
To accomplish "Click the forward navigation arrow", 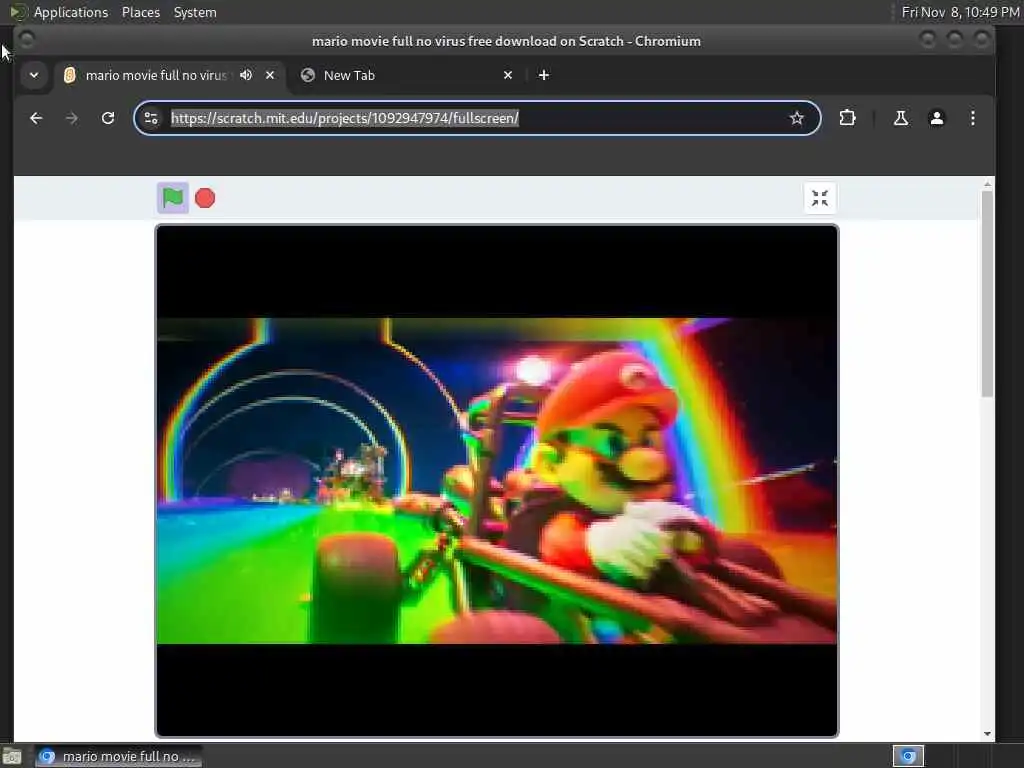I will 72,118.
